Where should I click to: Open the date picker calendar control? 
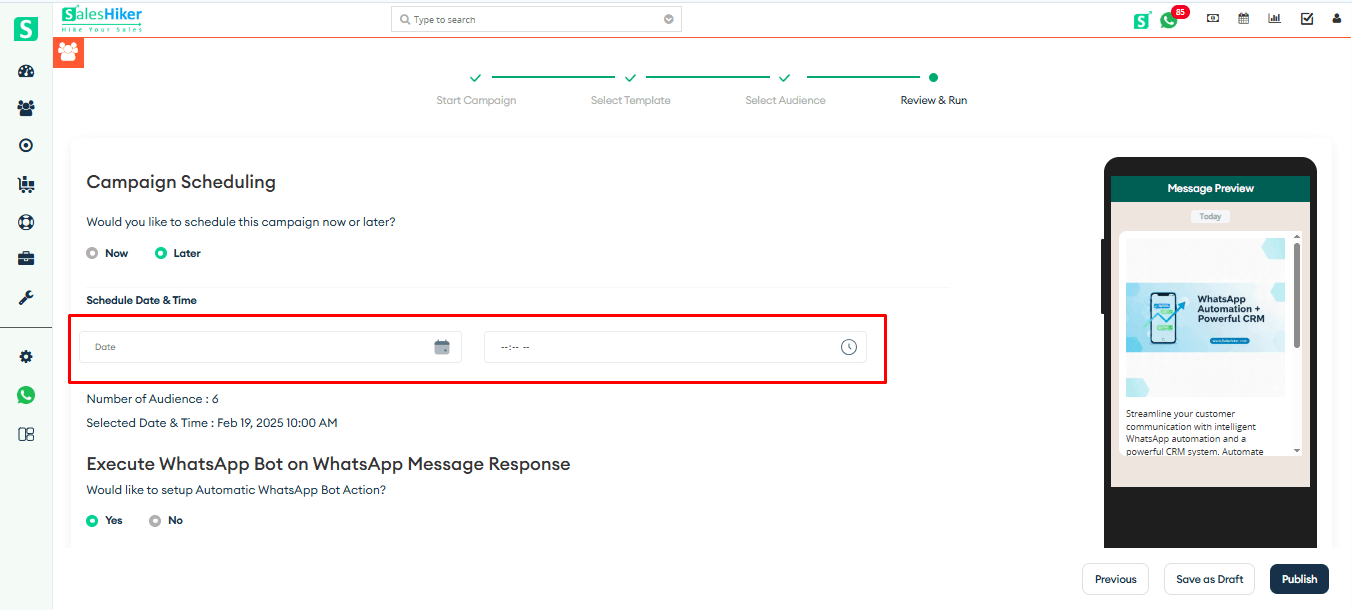tap(442, 346)
